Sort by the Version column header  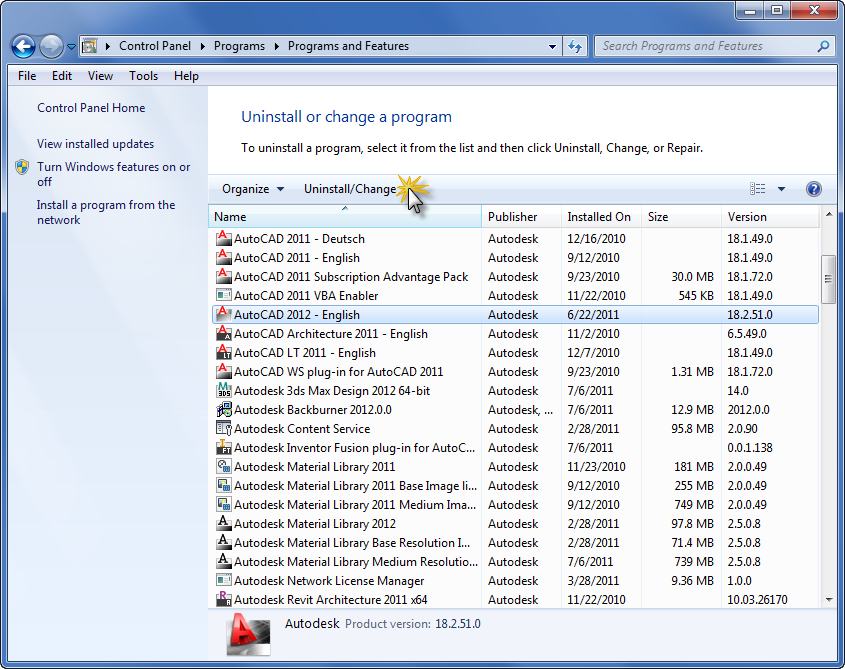pos(770,217)
